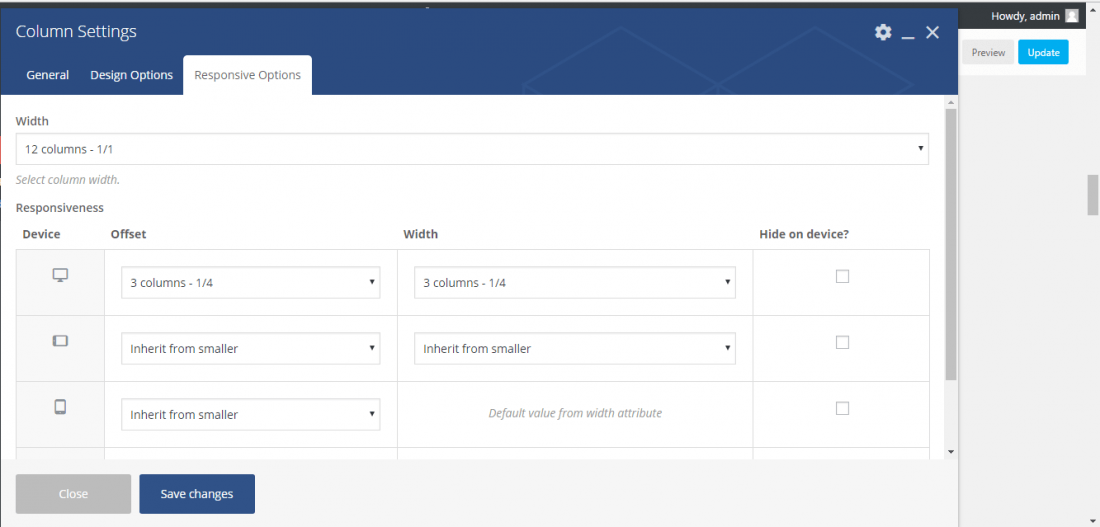Screen dimensions: 1100x527
Task: Click the Hide on device? column header
Action: click(804, 234)
